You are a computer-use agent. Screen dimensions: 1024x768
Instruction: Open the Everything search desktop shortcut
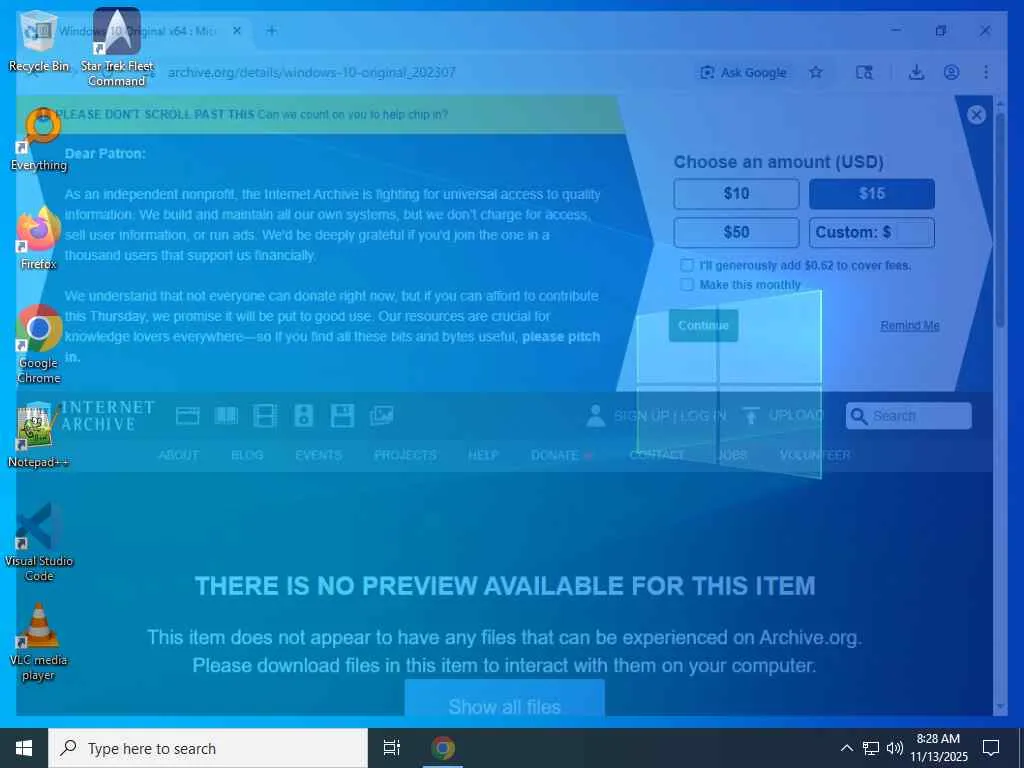point(39,139)
